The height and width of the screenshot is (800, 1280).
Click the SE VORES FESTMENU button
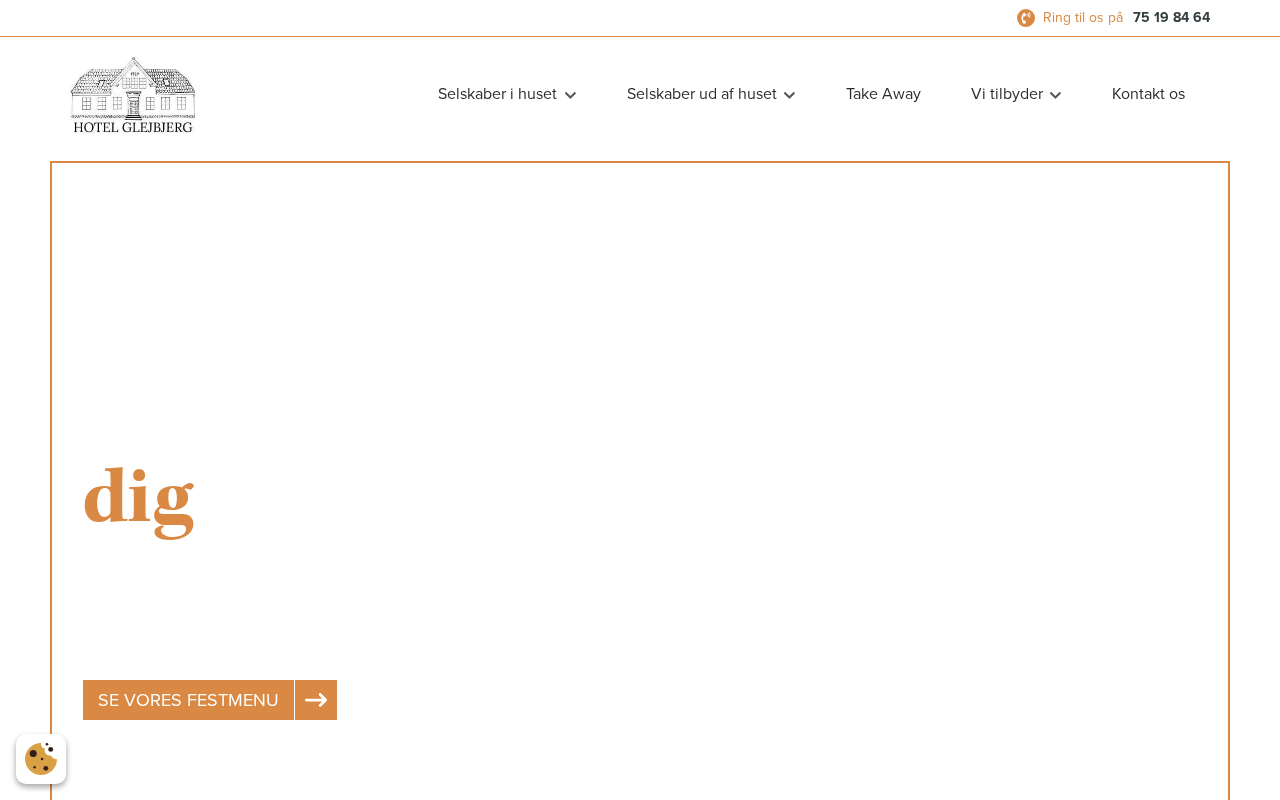pyautogui.click(x=188, y=700)
